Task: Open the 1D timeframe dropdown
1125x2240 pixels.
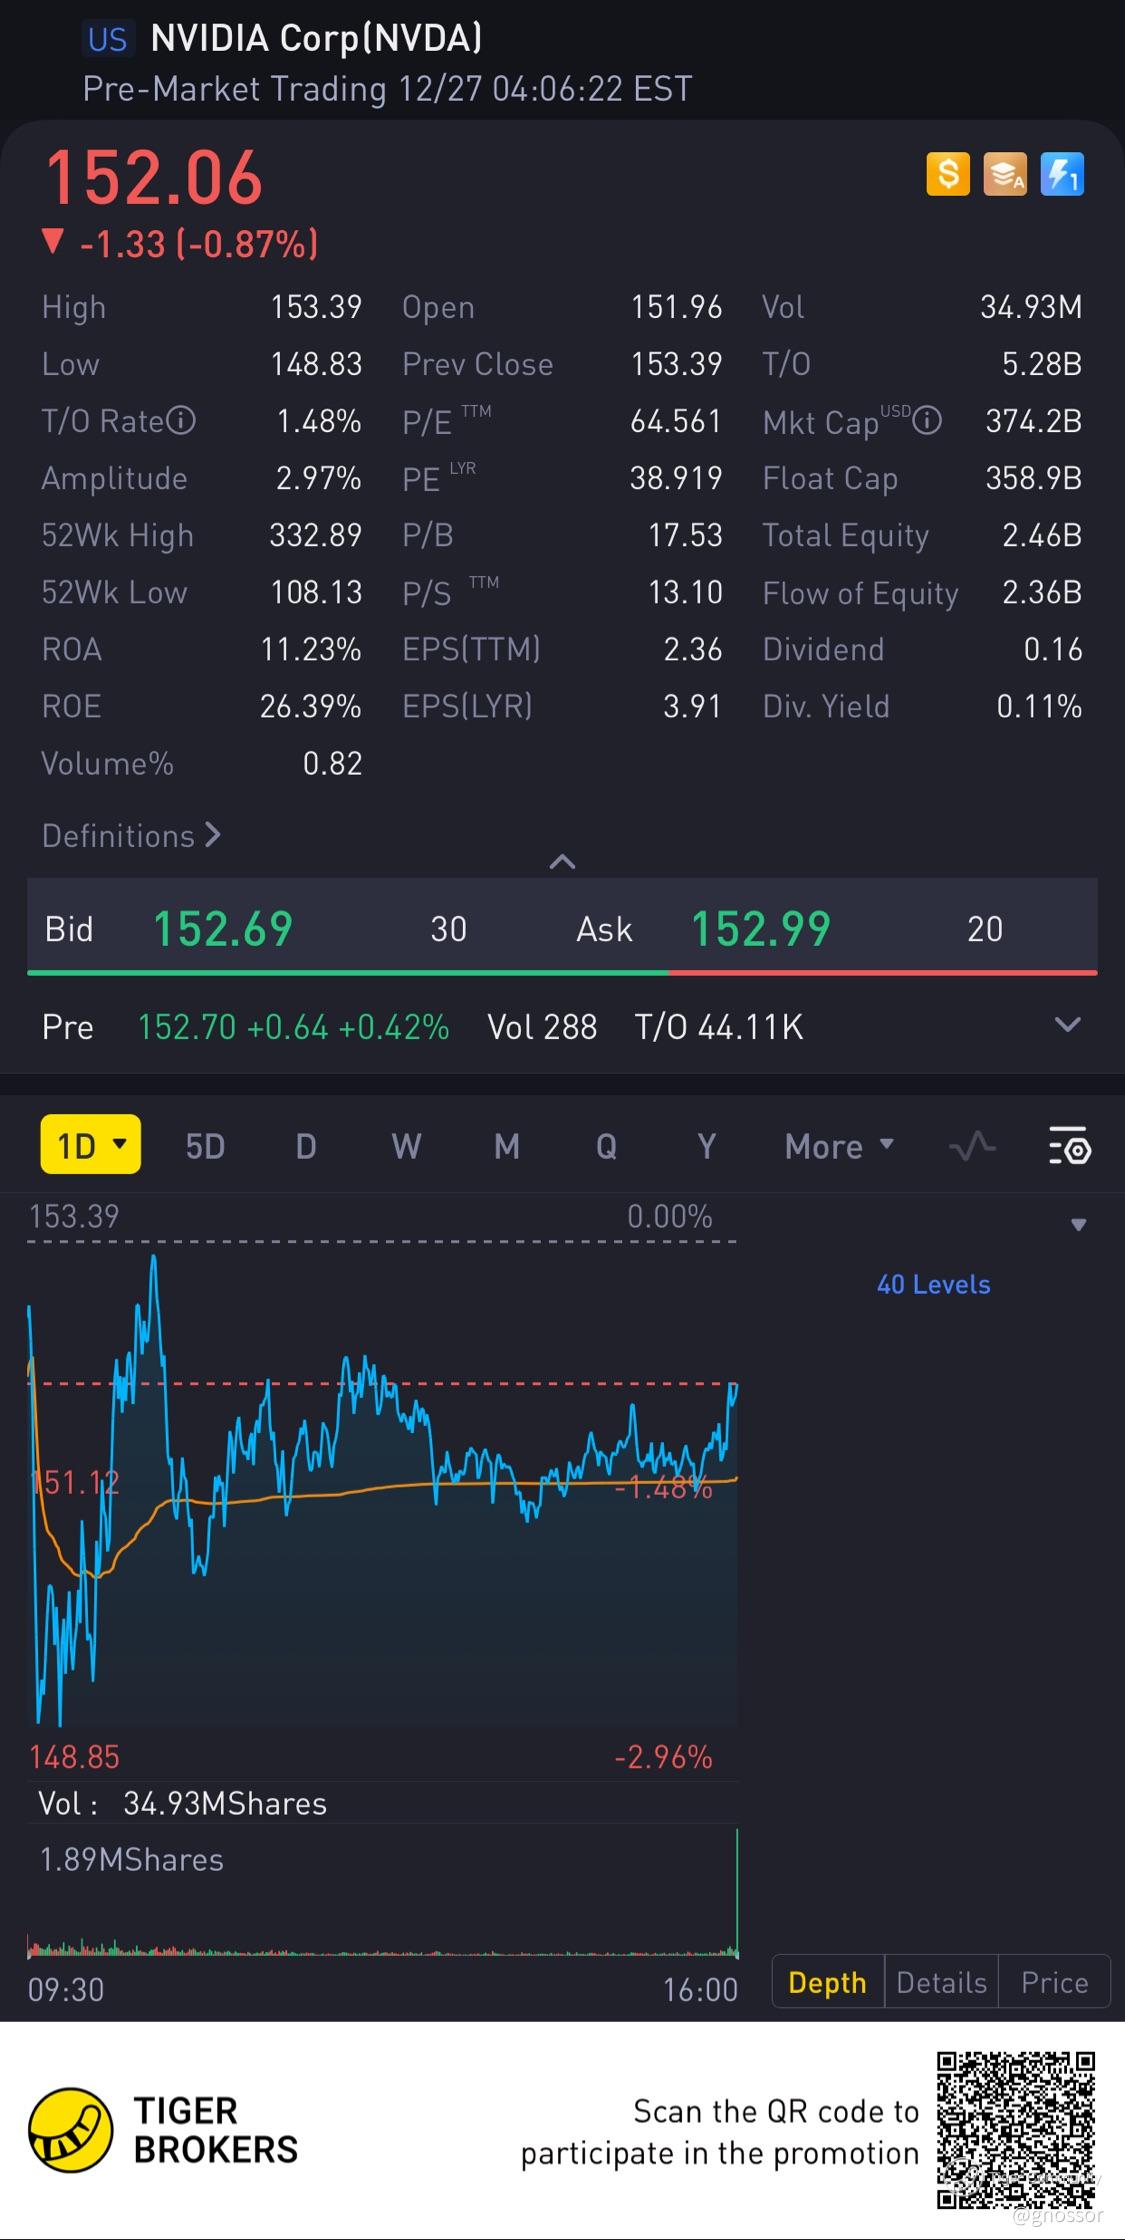Action: (91, 1145)
